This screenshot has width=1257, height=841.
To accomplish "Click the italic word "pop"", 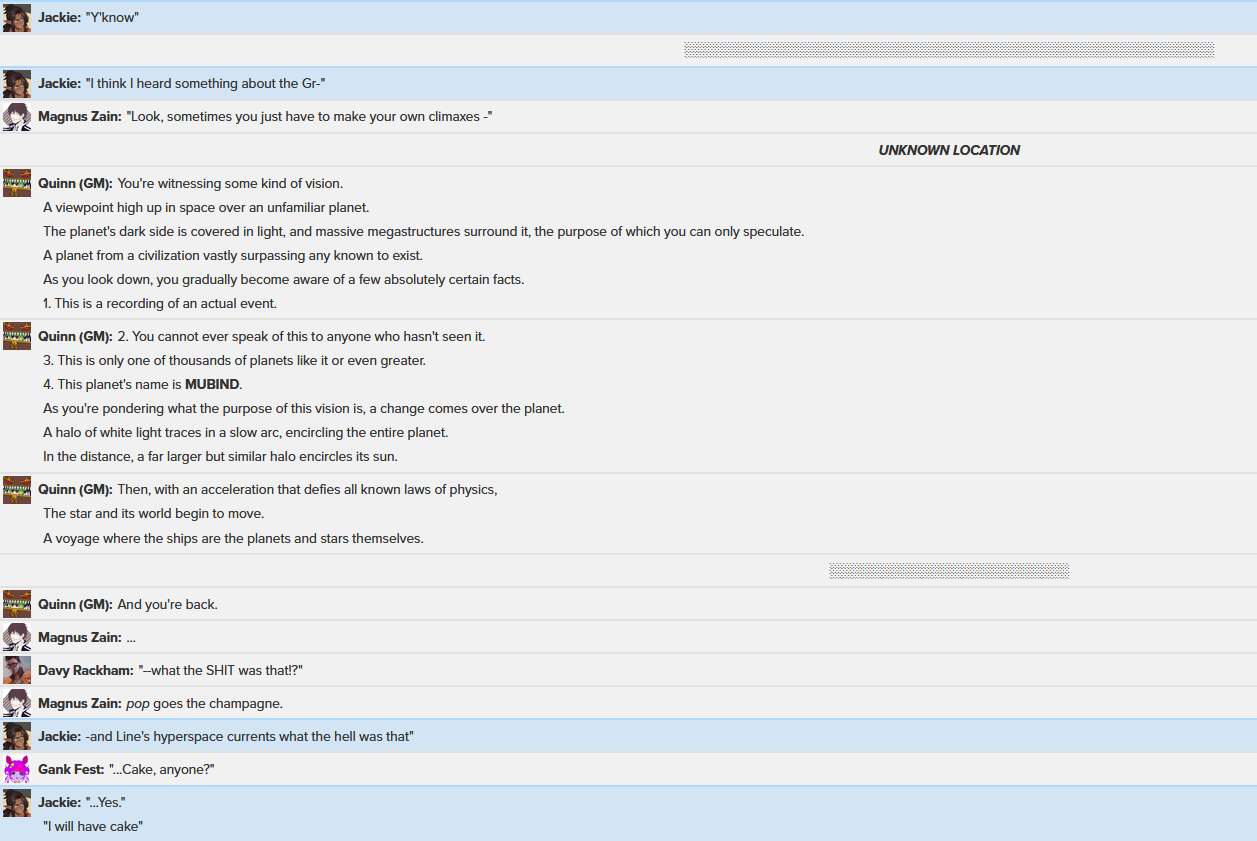I will point(137,703).
